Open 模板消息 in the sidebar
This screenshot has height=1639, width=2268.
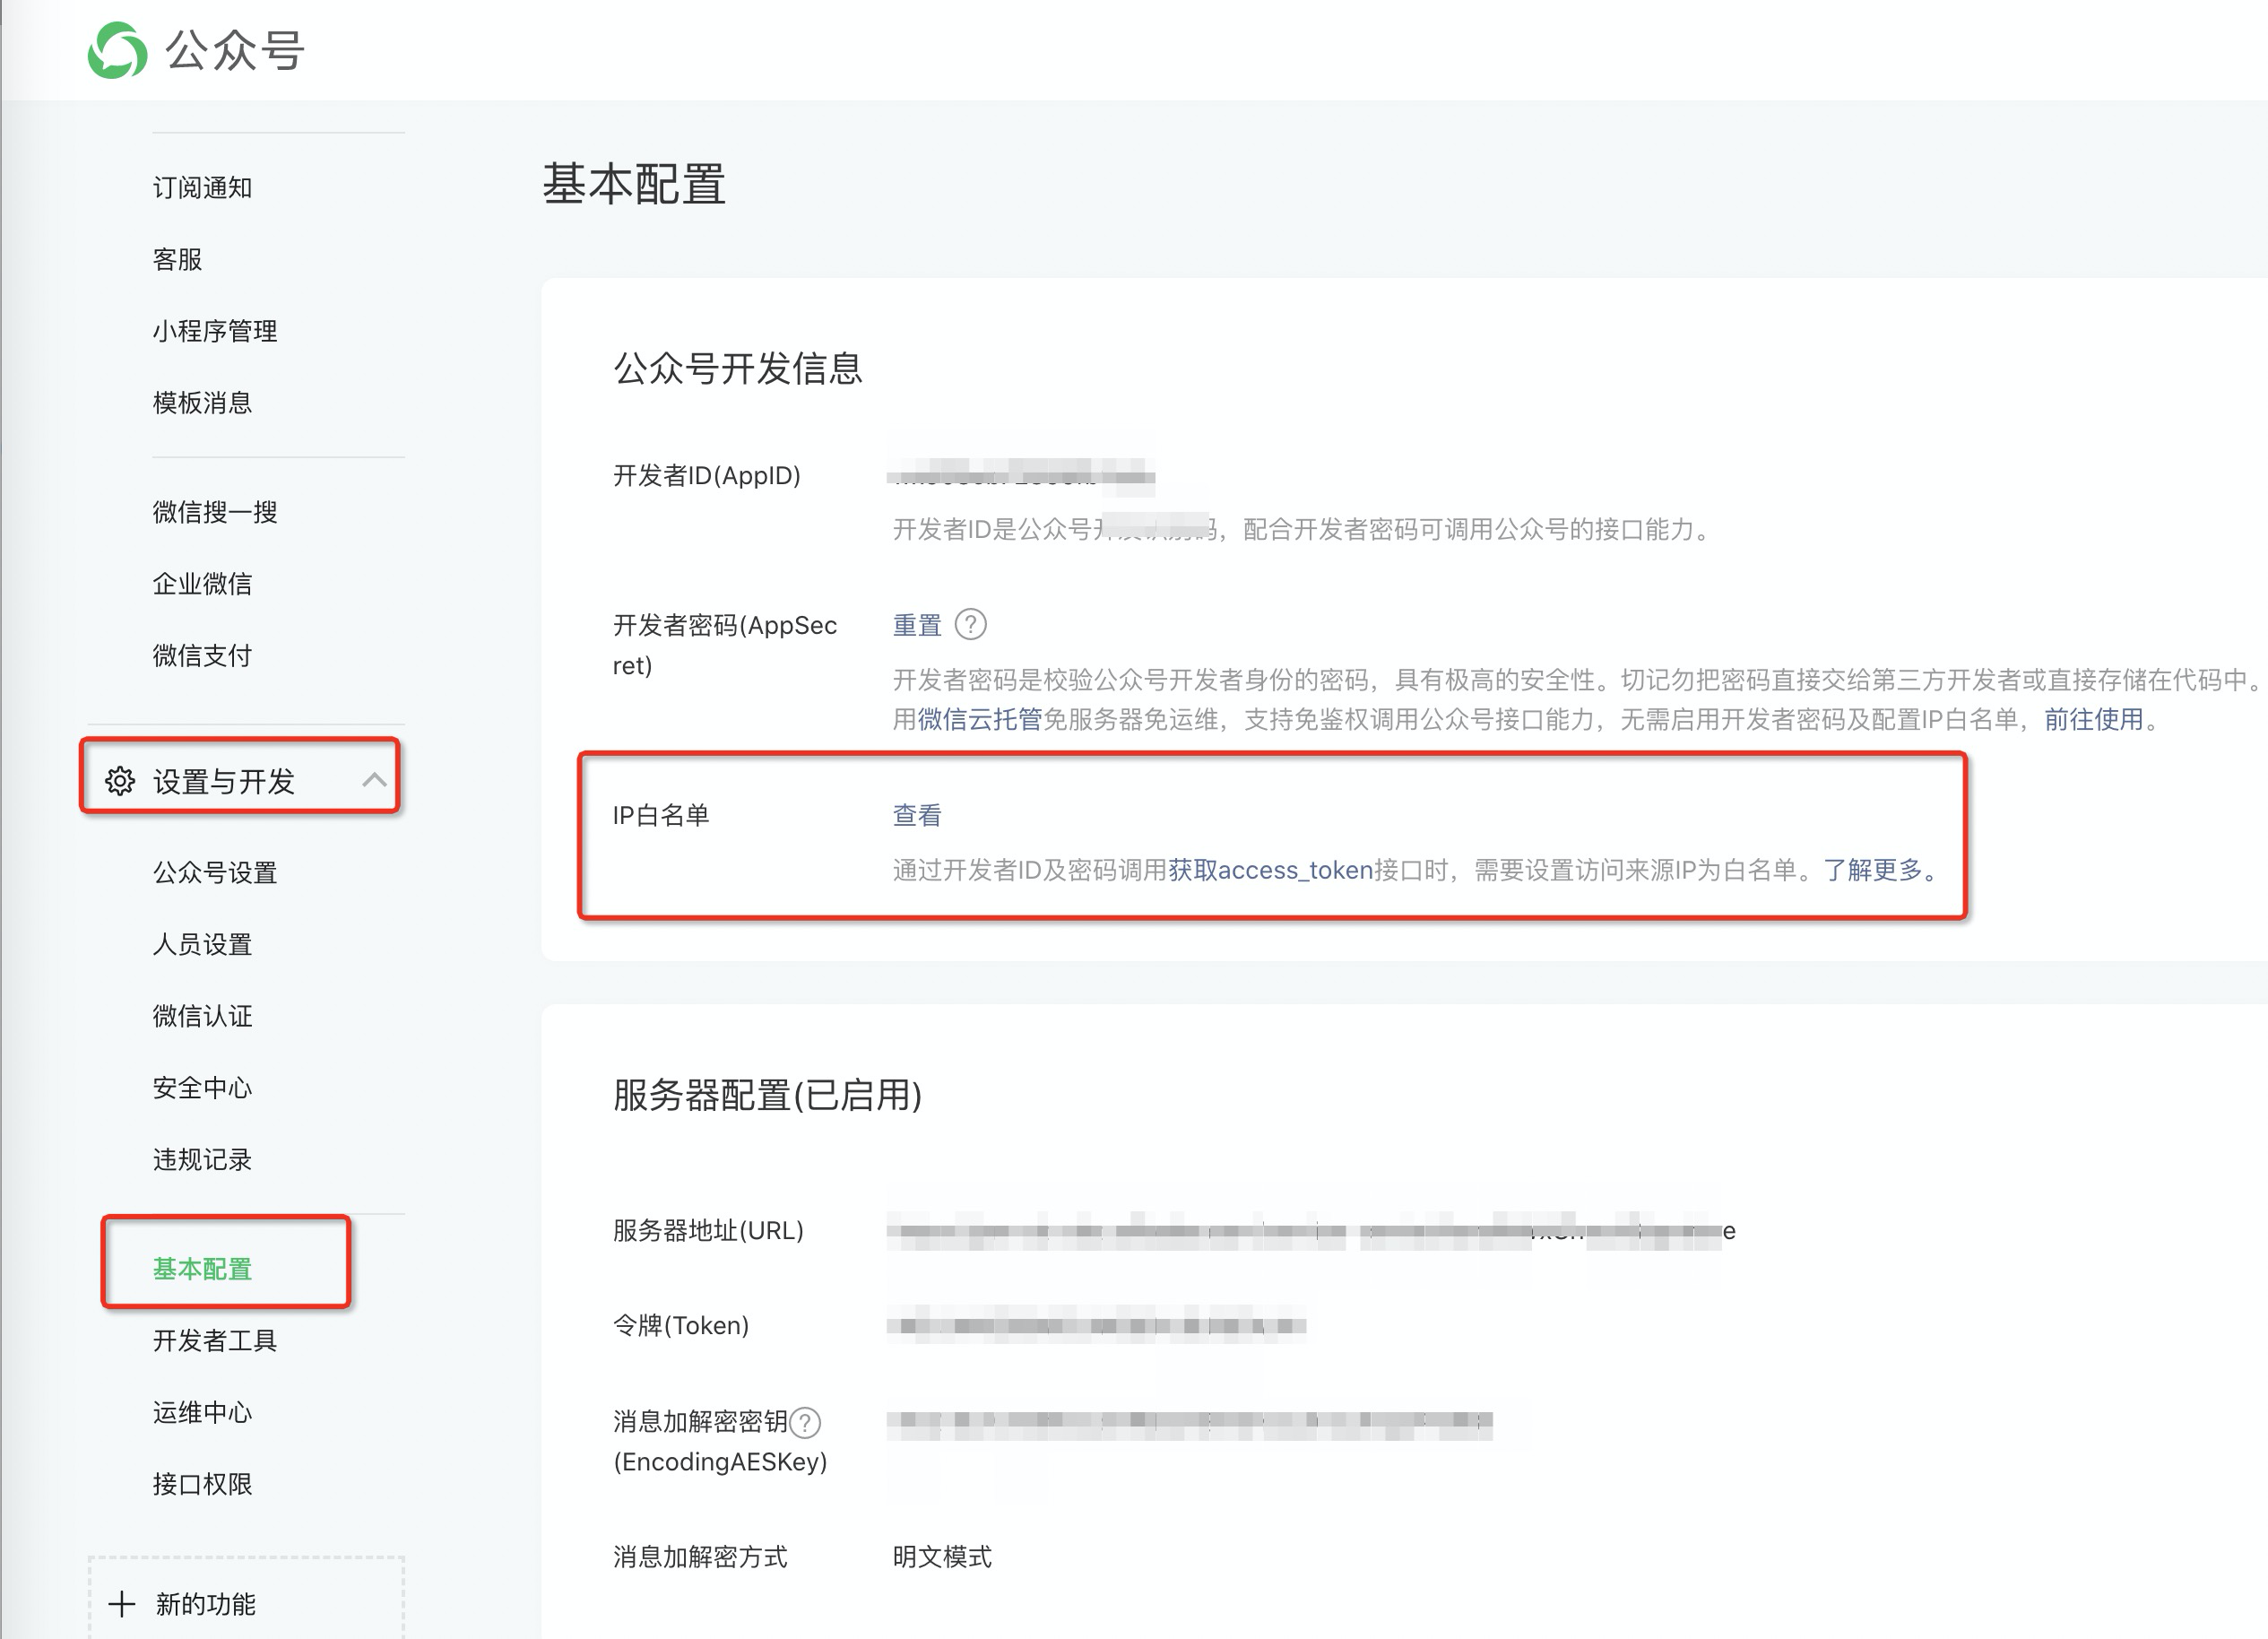coord(202,402)
